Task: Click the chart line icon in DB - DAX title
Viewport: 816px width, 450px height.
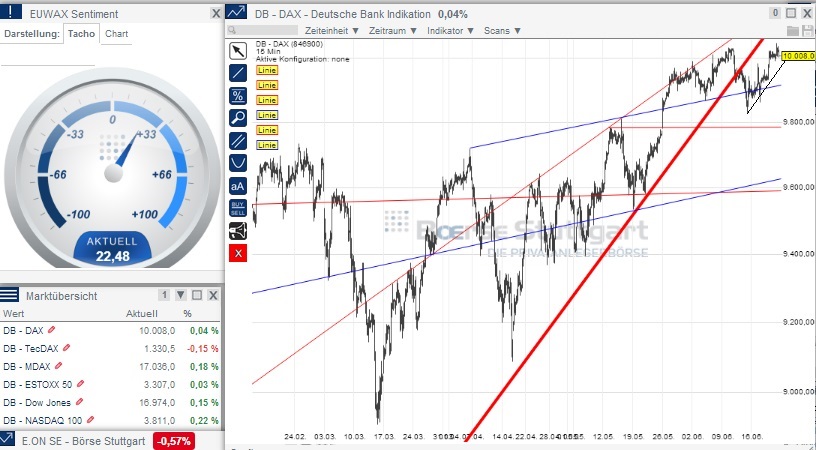Action: 237,12
